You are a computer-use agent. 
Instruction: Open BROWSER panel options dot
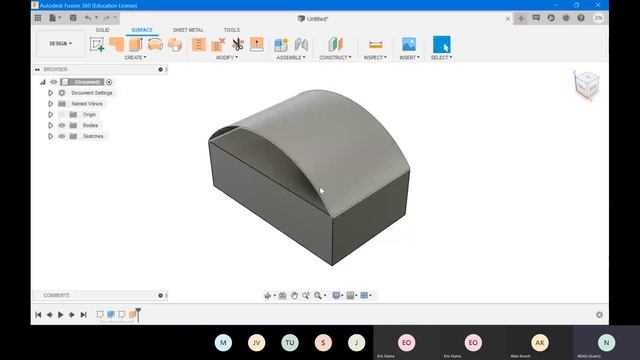point(160,70)
